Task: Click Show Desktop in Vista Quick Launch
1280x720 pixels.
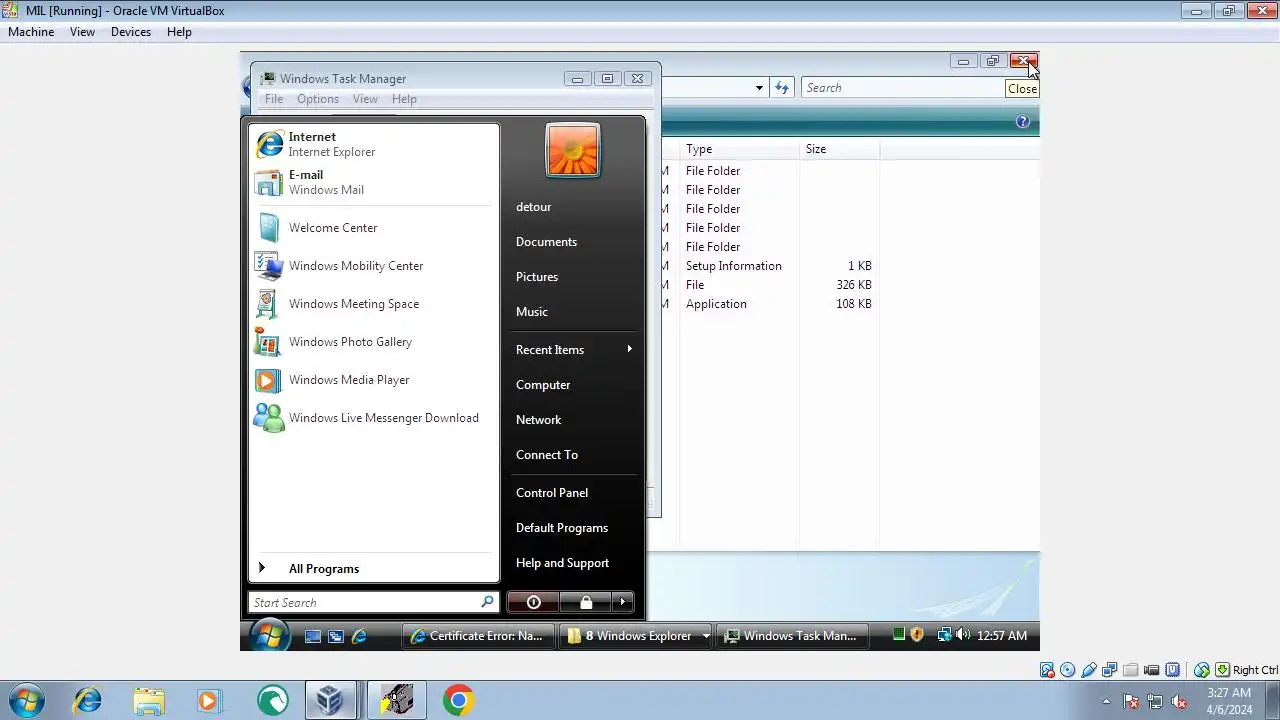Action: (313, 636)
